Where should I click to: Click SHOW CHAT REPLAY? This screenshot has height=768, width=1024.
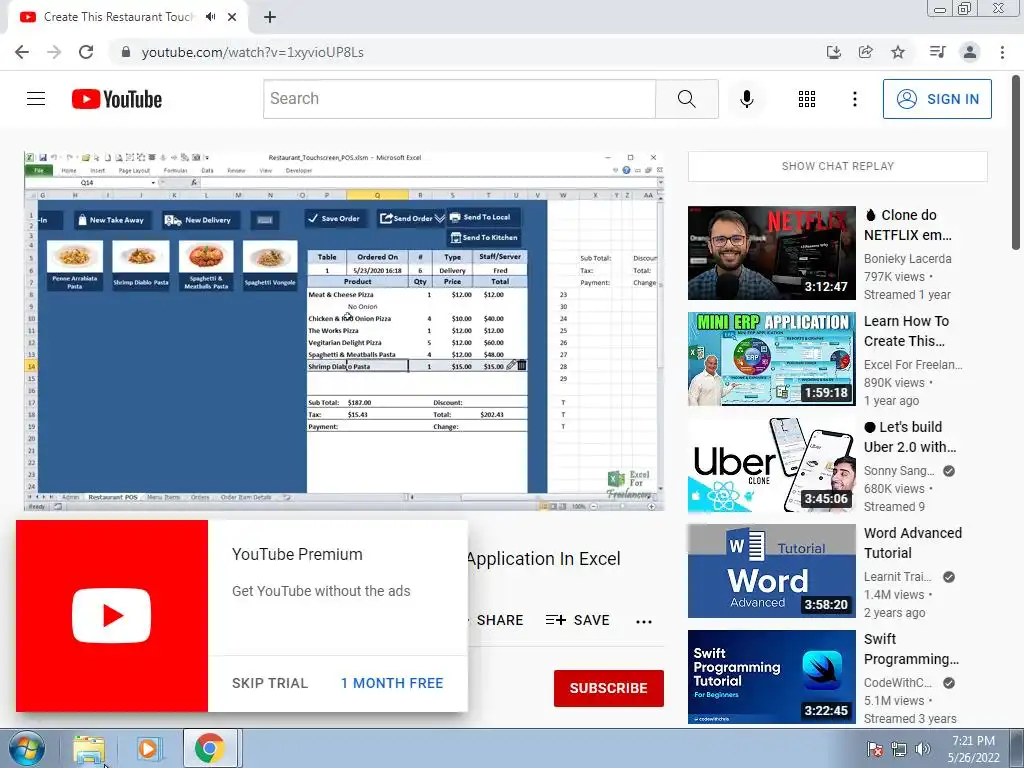pos(838,167)
